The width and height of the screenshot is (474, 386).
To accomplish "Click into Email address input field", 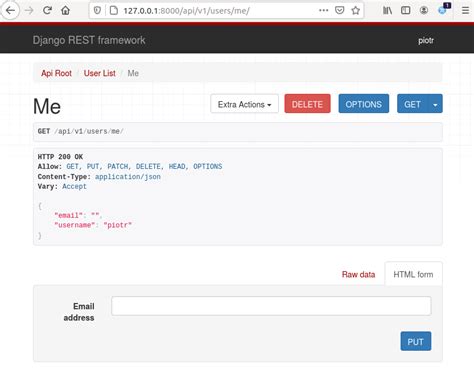I will coord(271,306).
